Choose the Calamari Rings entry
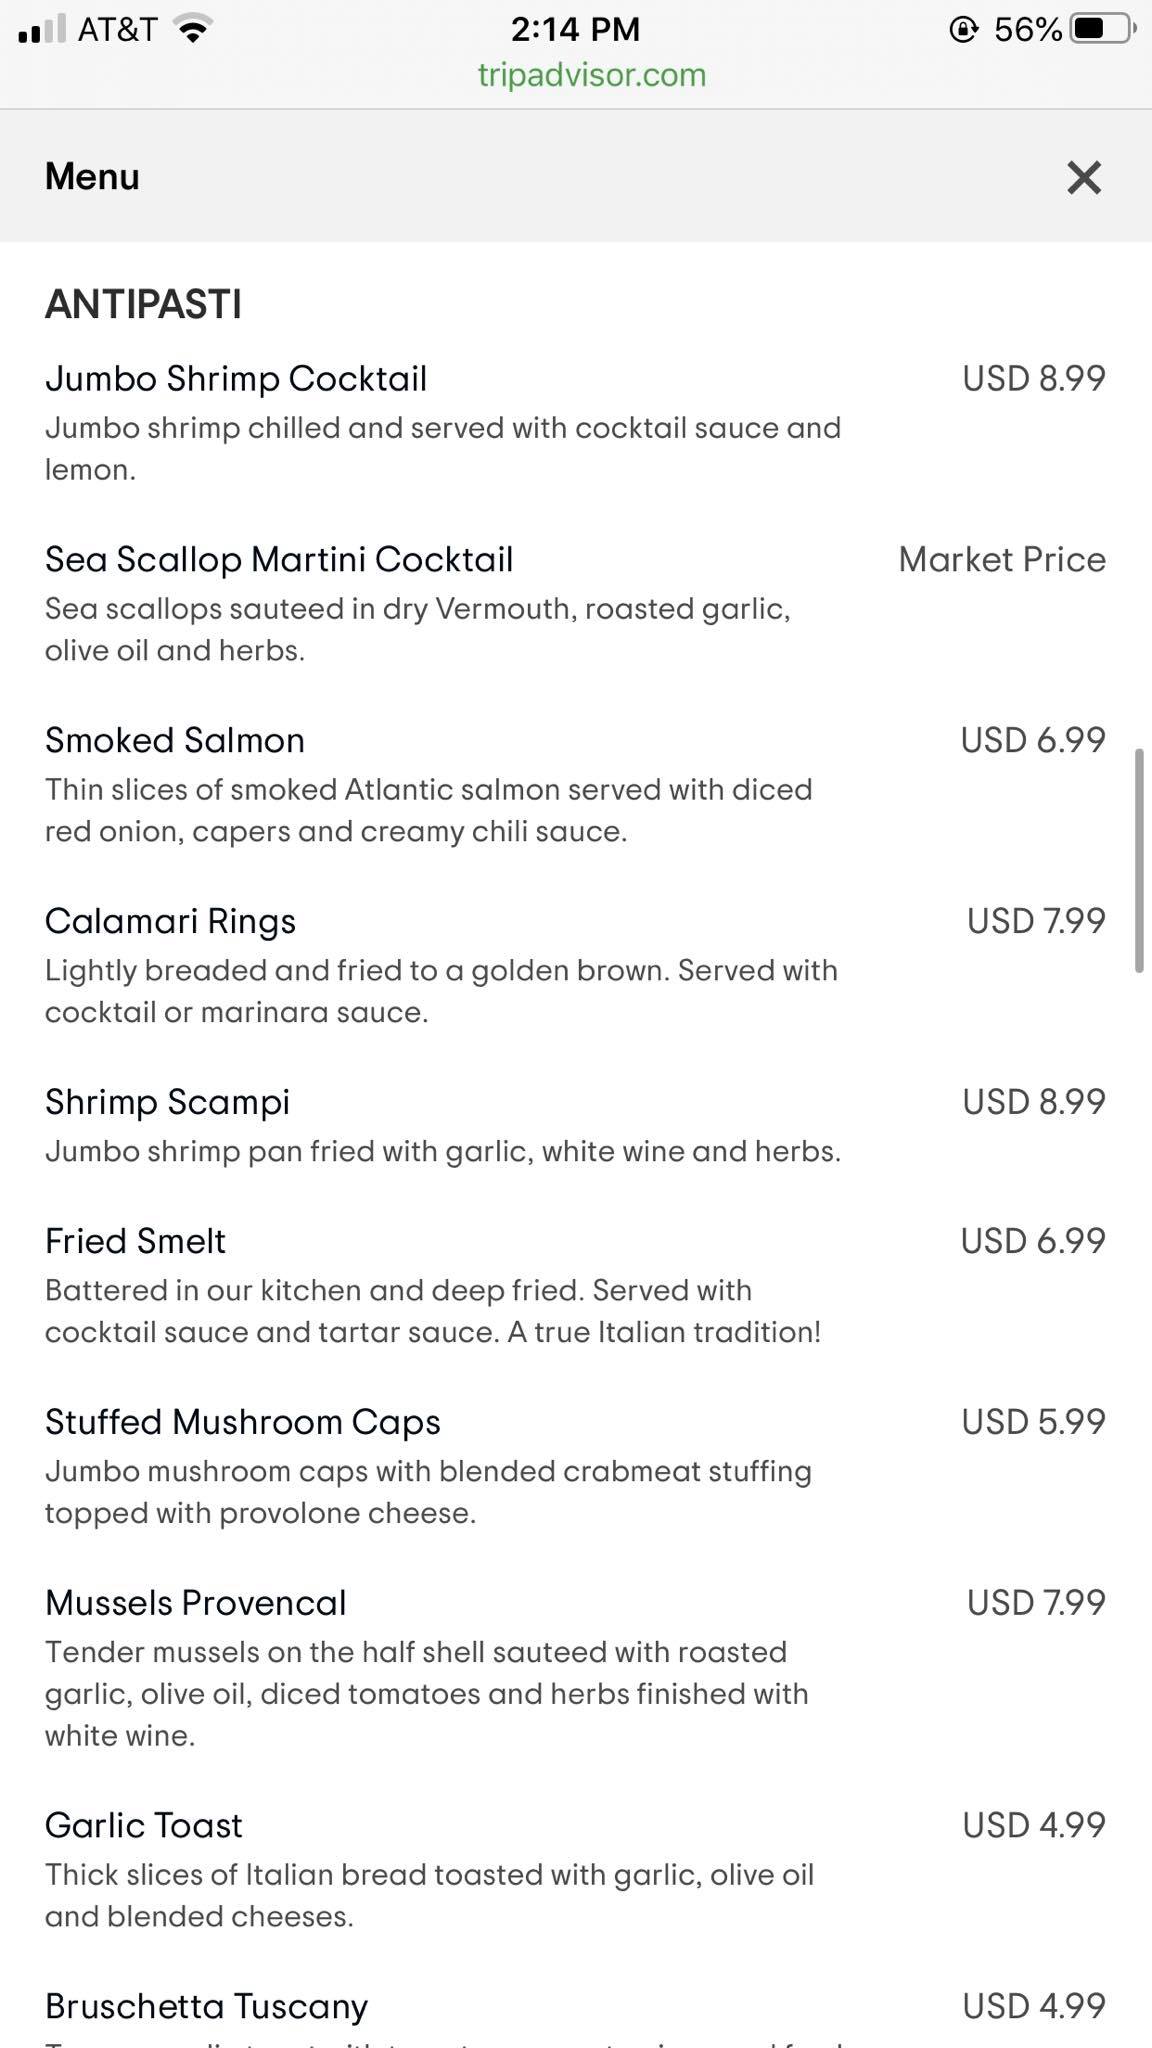The width and height of the screenshot is (1152, 2048). tap(171, 922)
